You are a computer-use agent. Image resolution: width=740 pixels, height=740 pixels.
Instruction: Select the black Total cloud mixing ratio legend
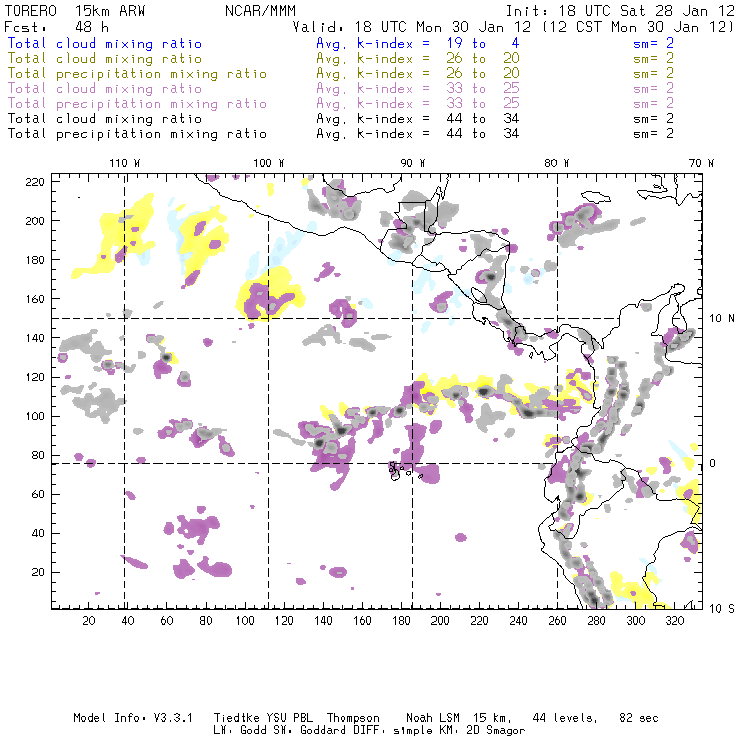pyautogui.click(x=105, y=119)
